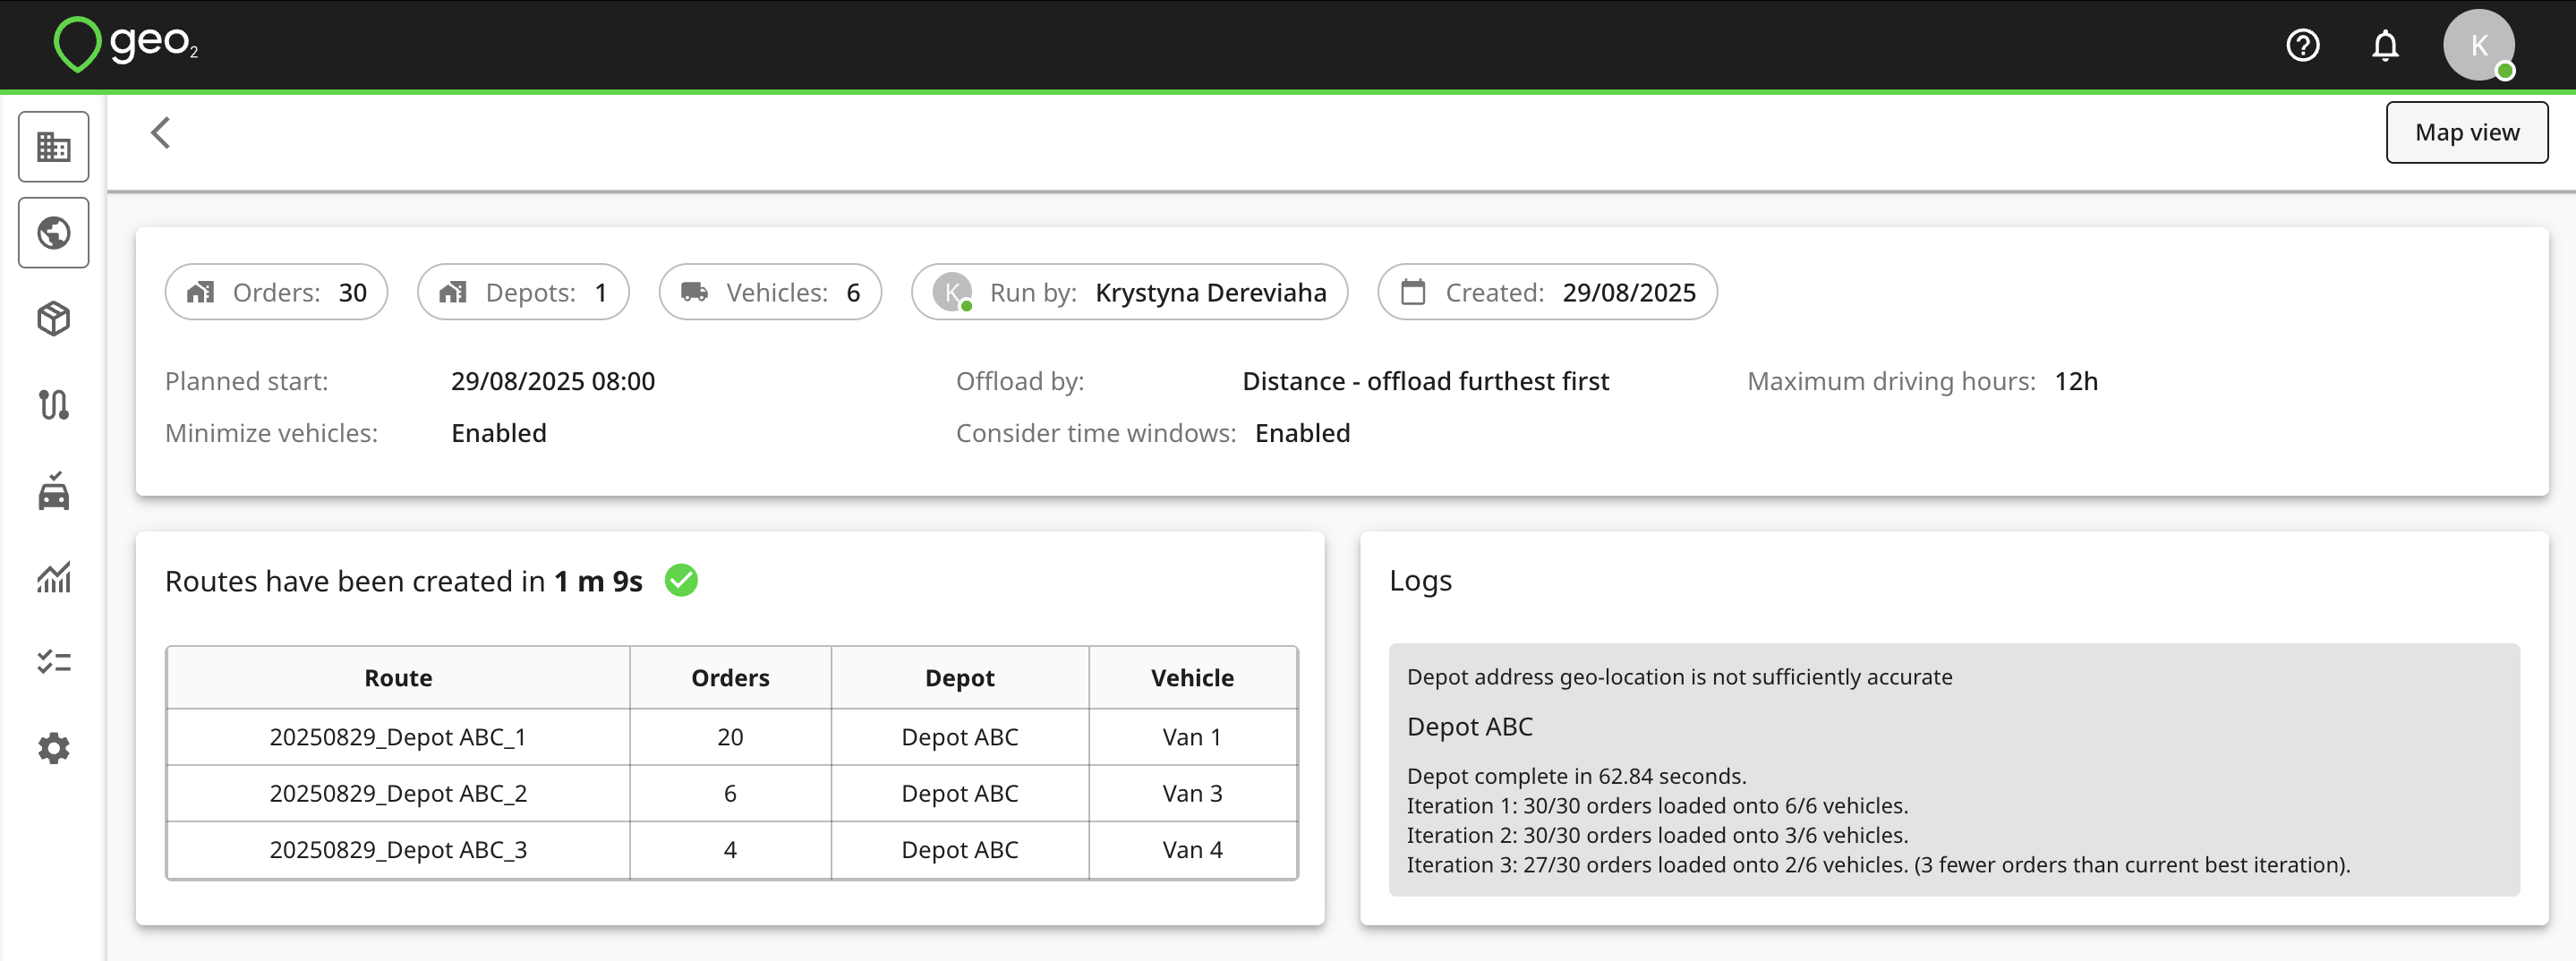Open the K user profile avatar

point(2478,45)
